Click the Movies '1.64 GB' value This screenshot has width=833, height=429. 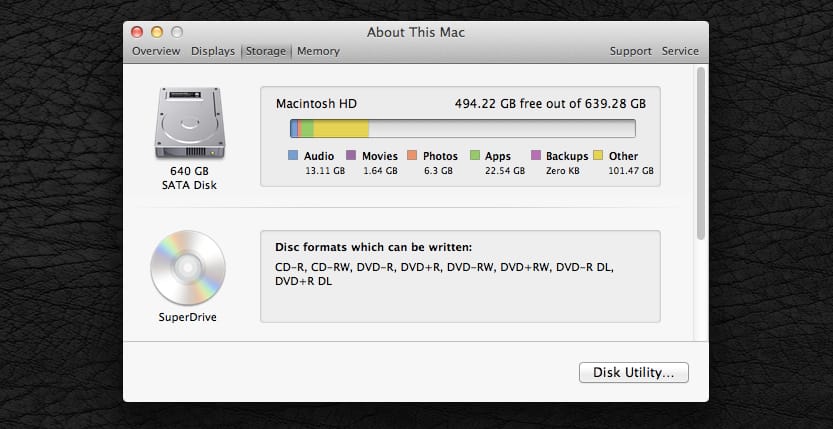(380, 171)
